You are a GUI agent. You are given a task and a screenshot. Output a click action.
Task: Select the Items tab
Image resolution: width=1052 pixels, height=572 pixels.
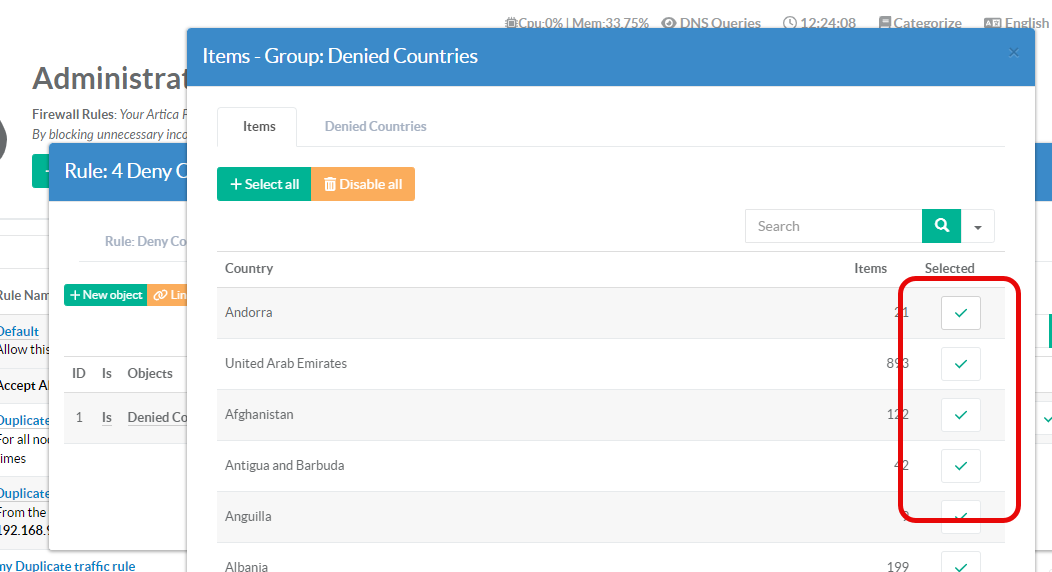[259, 126]
